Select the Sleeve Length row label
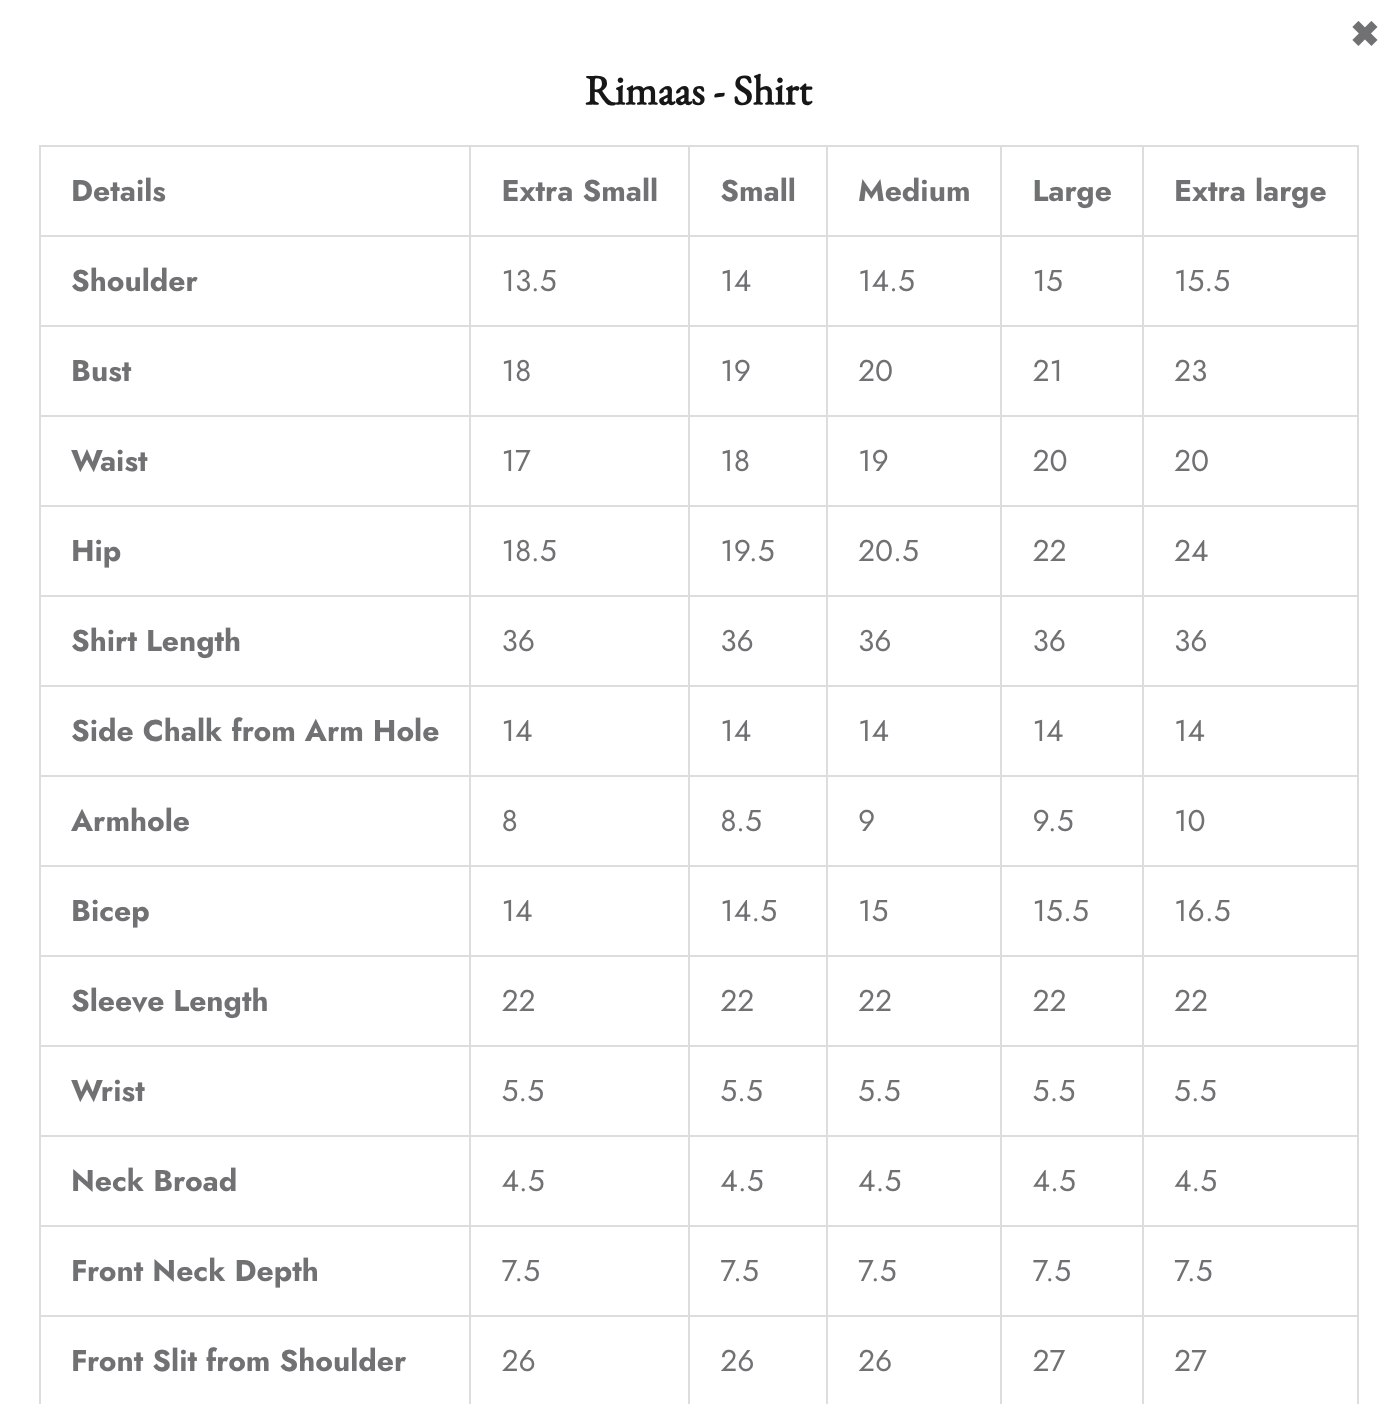1398x1404 pixels. tap(169, 1001)
